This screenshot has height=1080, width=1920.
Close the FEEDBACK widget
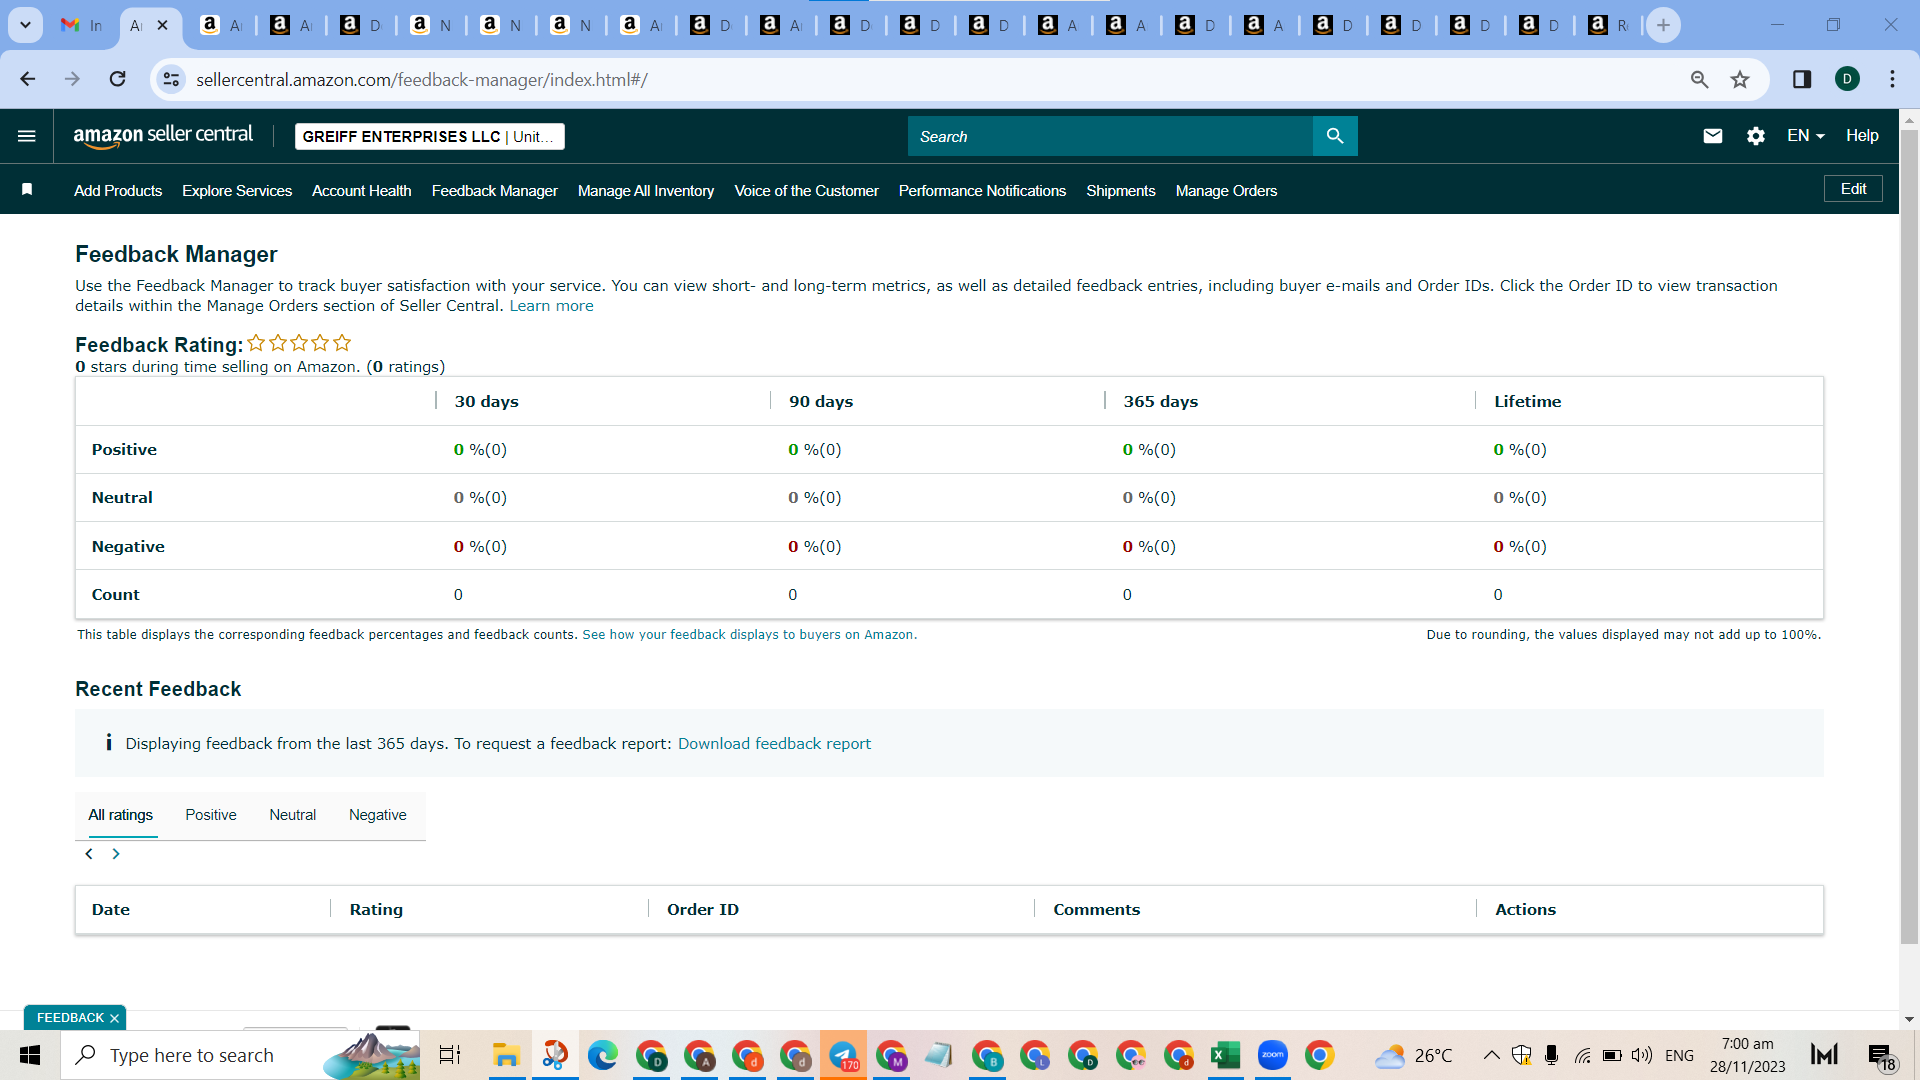(x=114, y=1018)
